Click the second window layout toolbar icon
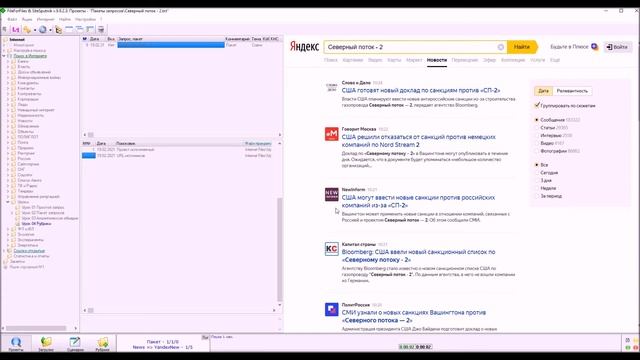This screenshot has height=360, width=640. pos(80,29)
